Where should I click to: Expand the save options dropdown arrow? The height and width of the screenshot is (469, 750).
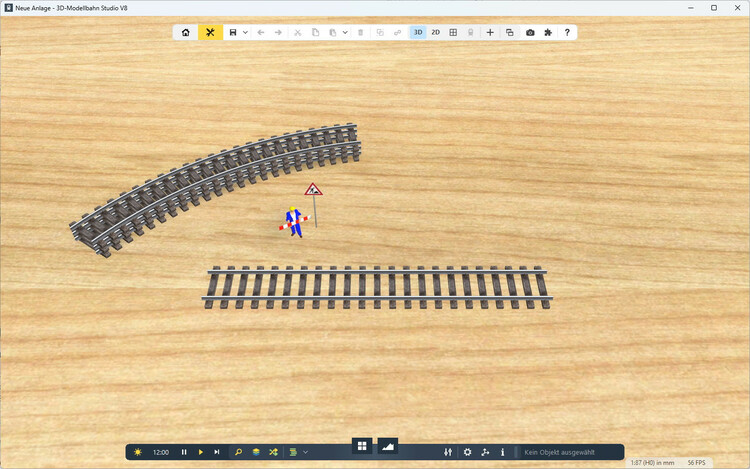click(x=245, y=32)
